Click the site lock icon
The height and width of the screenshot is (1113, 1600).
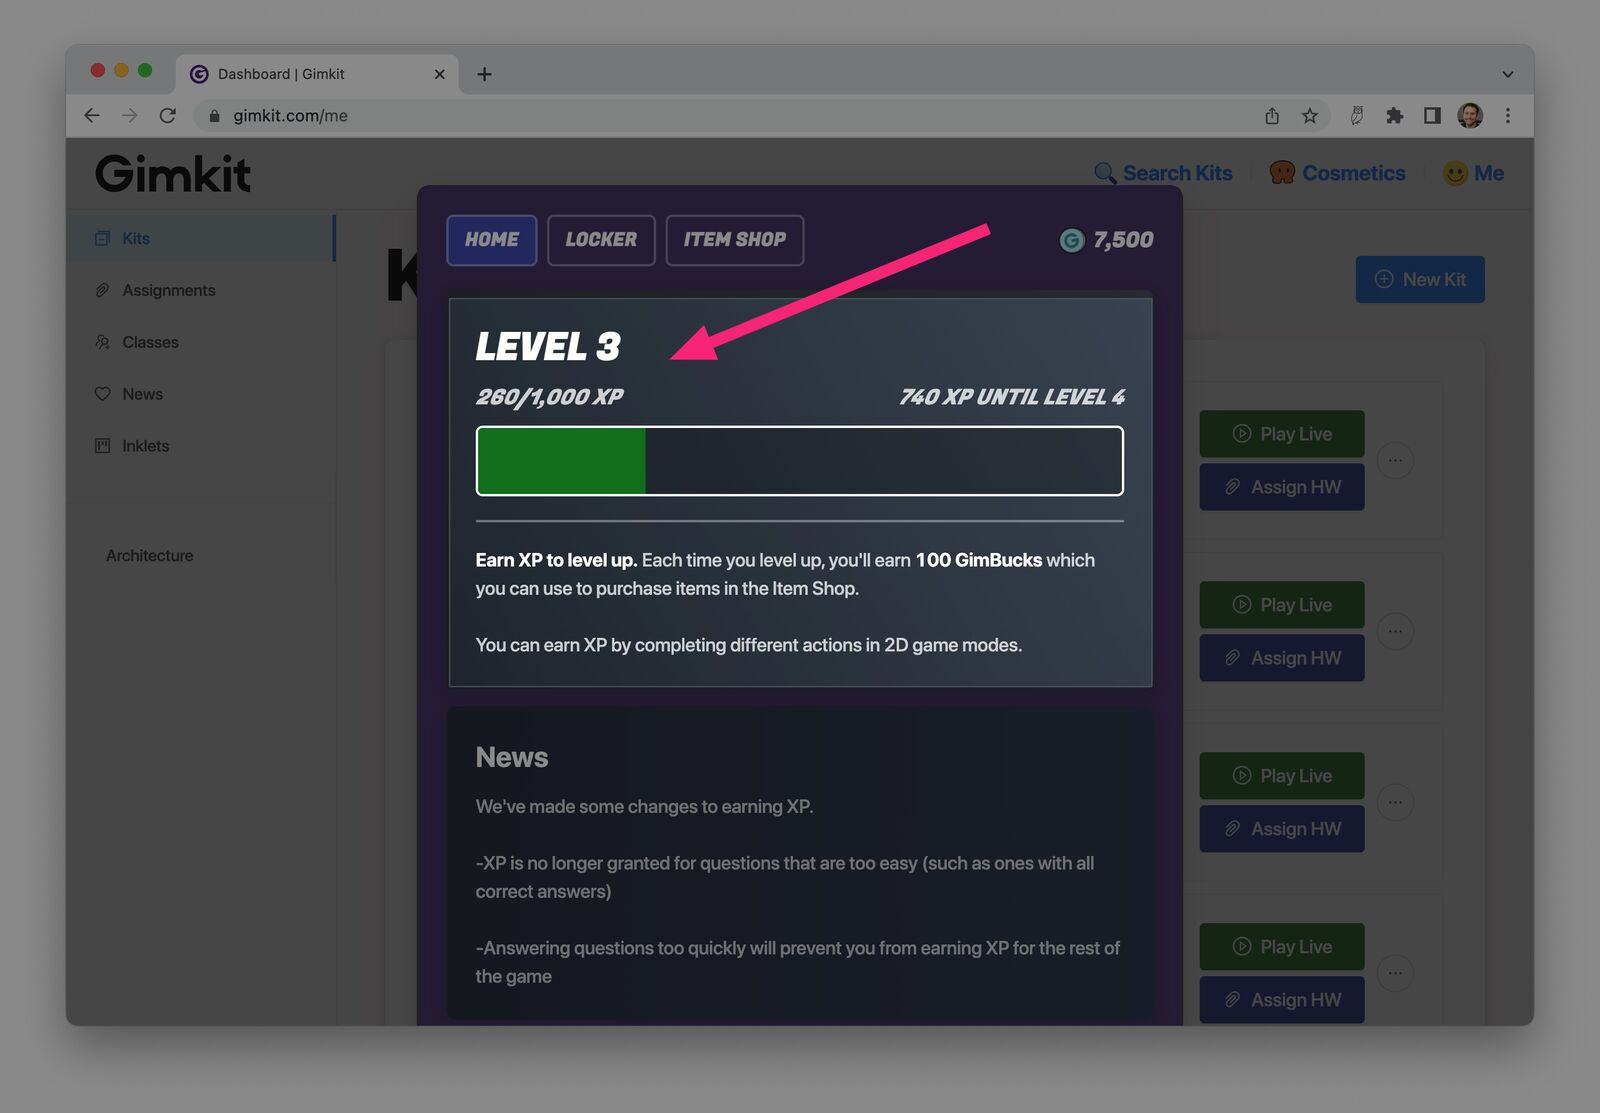pos(214,116)
